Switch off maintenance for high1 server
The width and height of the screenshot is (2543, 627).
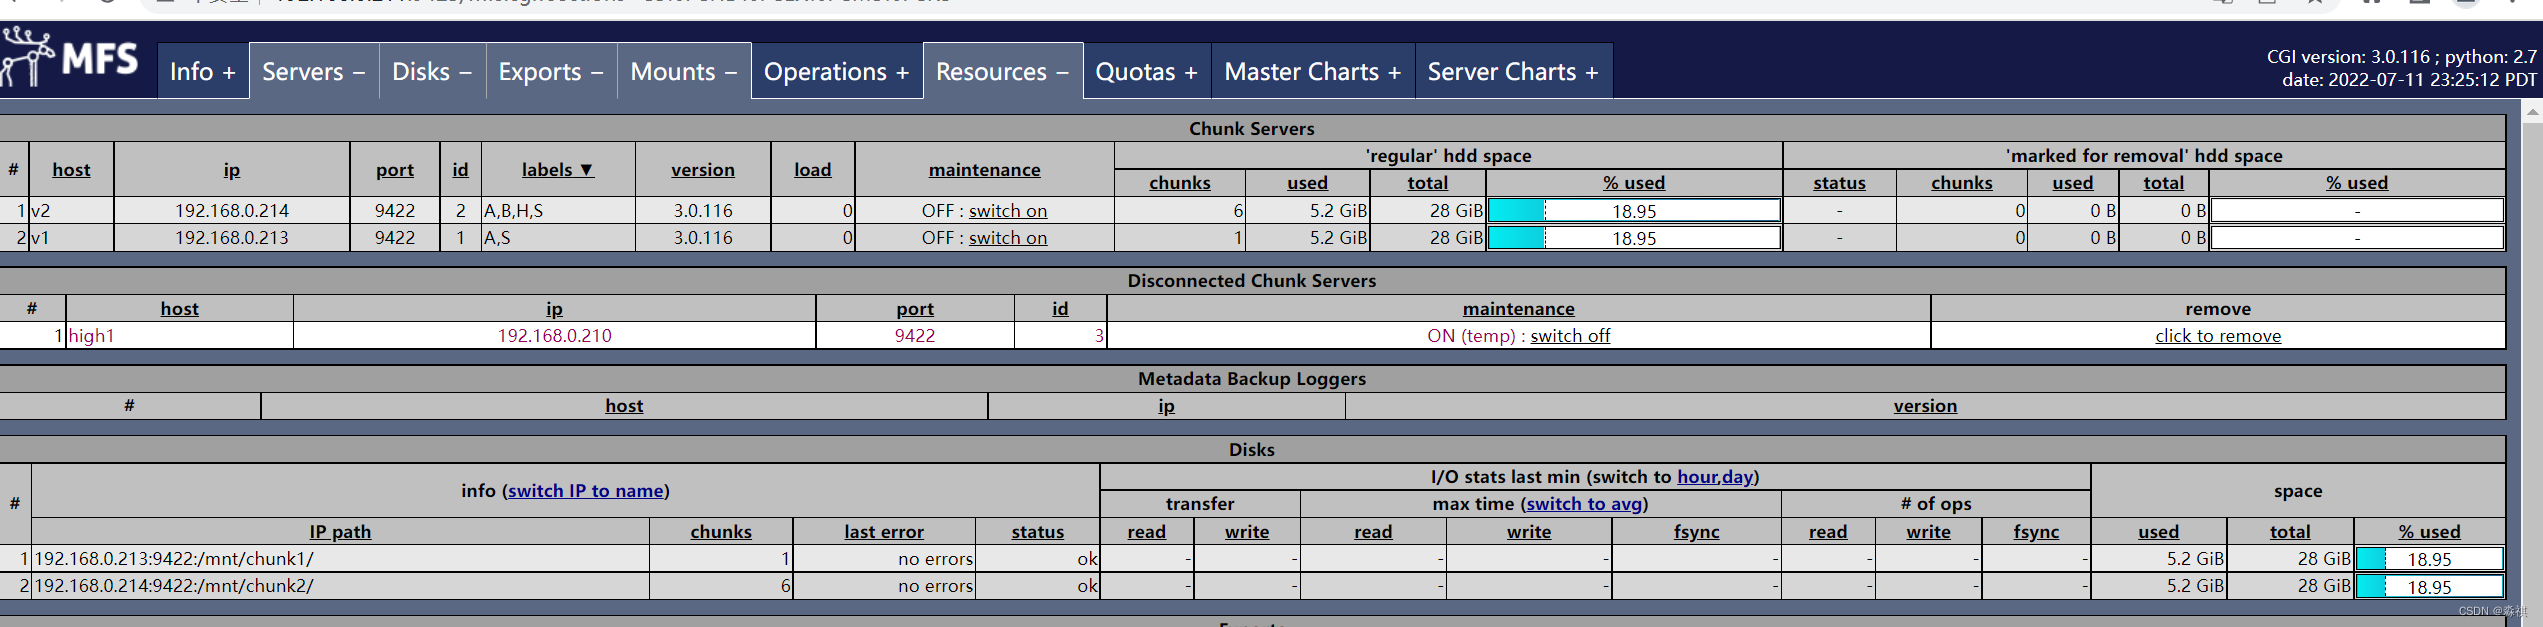[x=1570, y=336]
